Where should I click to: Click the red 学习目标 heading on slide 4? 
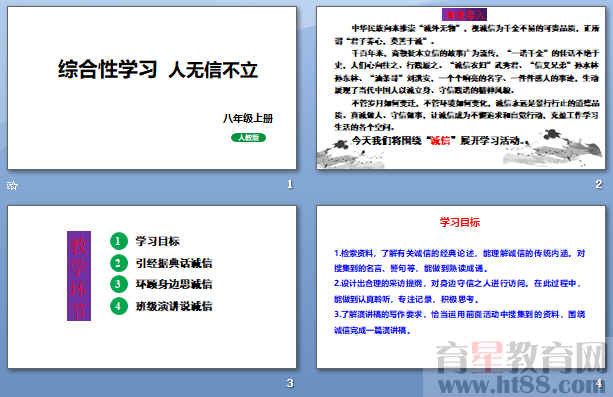click(x=460, y=222)
